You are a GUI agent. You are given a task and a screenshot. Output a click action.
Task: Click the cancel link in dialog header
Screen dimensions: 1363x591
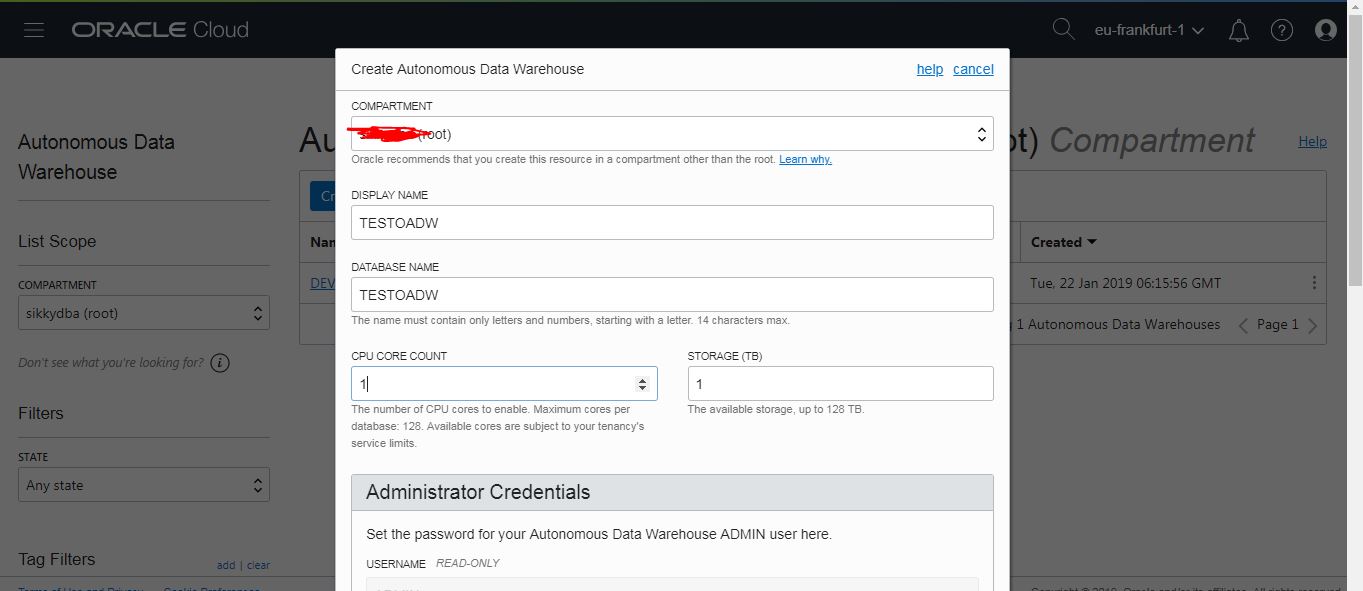973,69
